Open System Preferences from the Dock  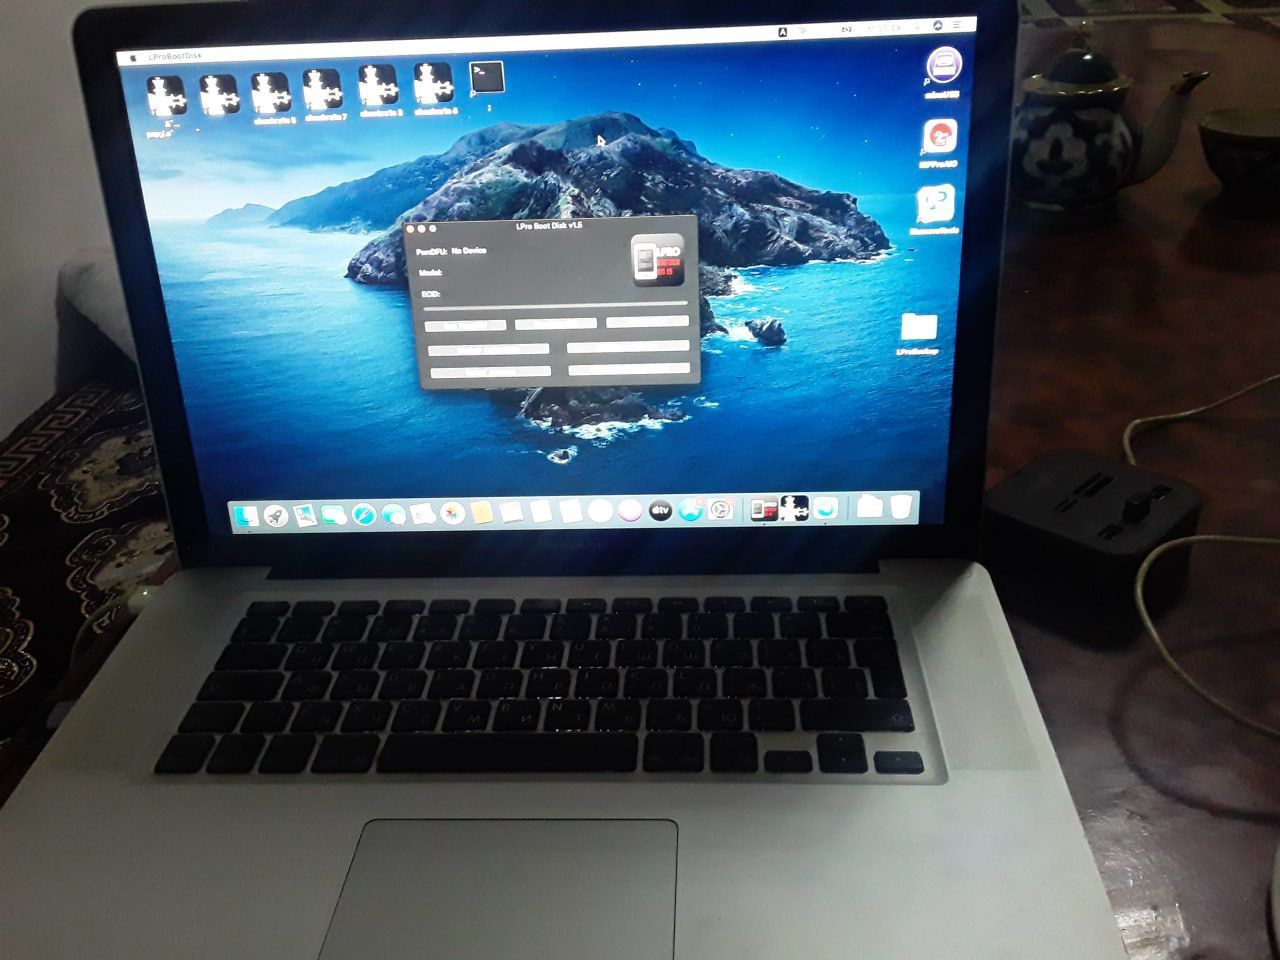coord(721,509)
